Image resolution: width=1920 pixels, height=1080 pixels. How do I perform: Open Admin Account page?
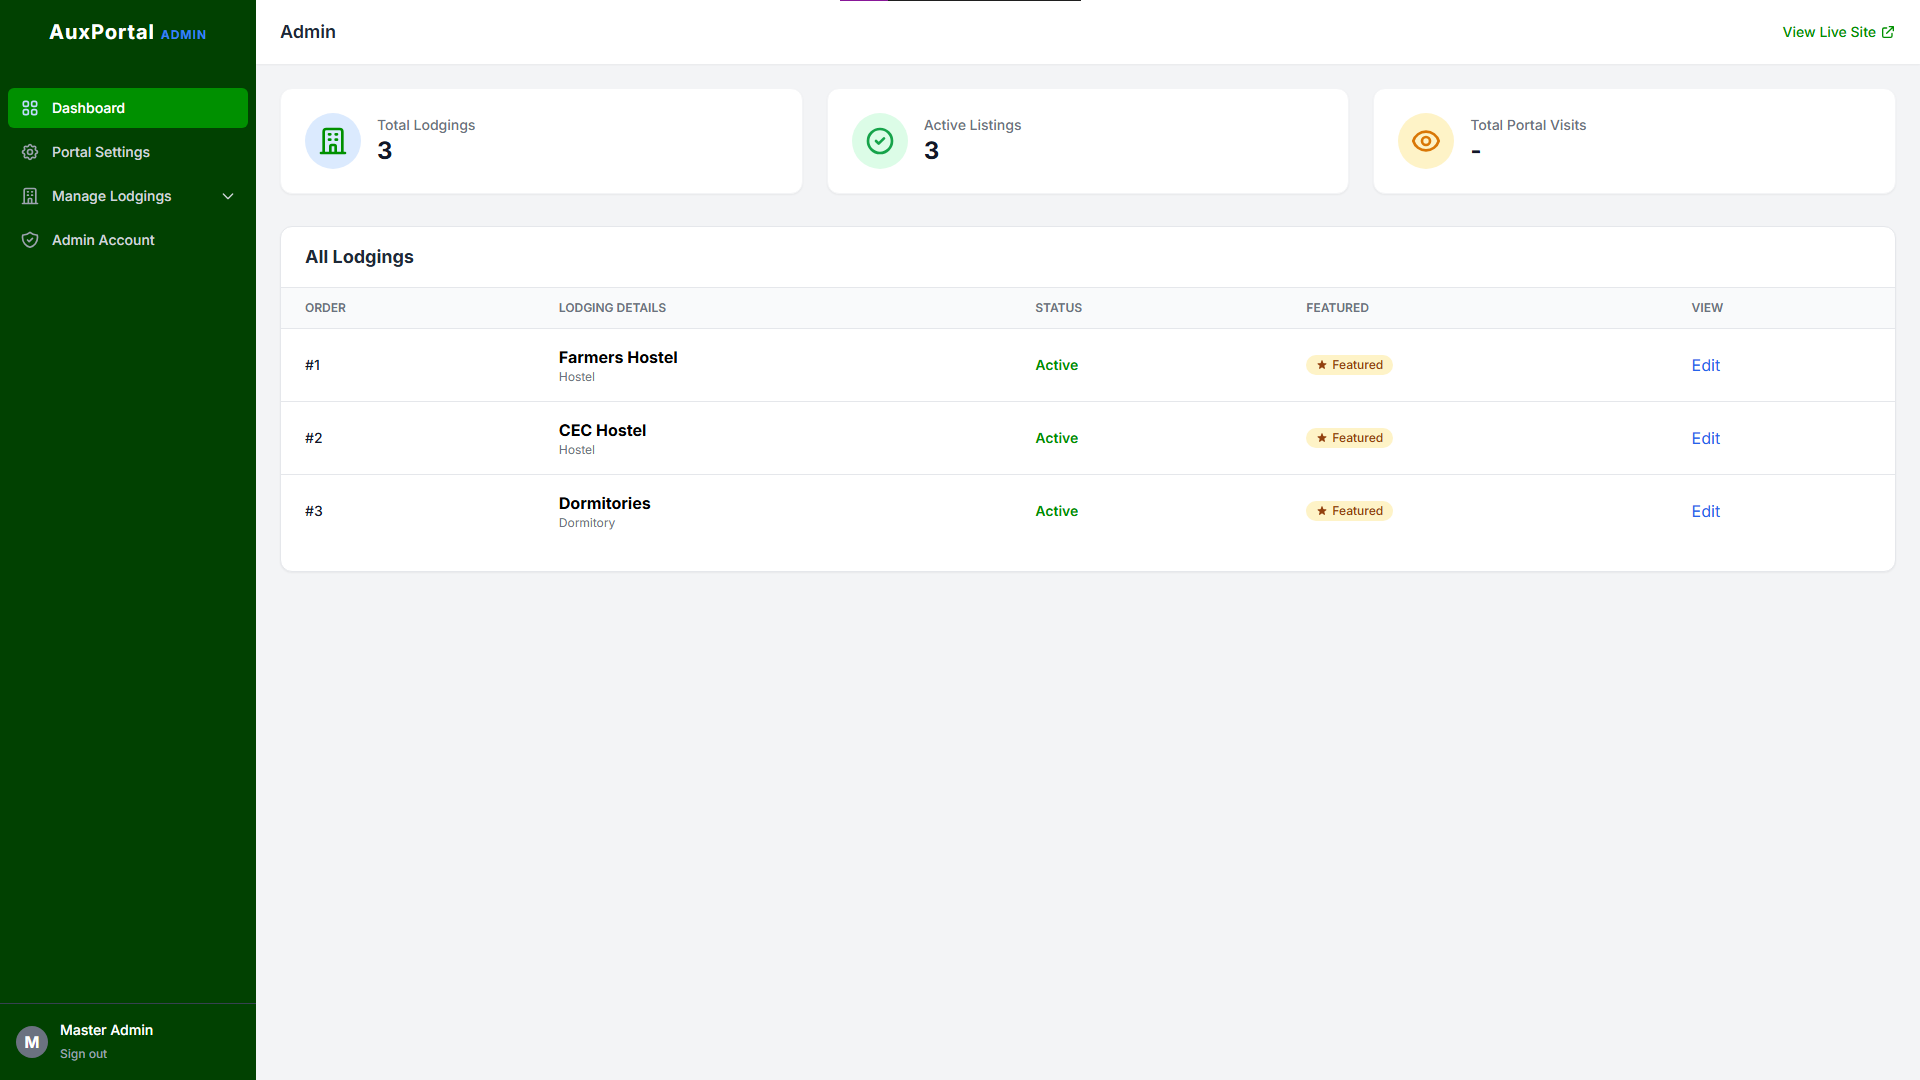coord(128,240)
